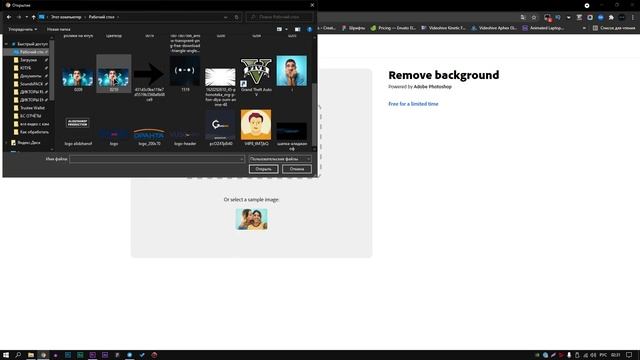Open the notification center icon
This screenshot has width=640, height=360.
[x=629, y=355]
